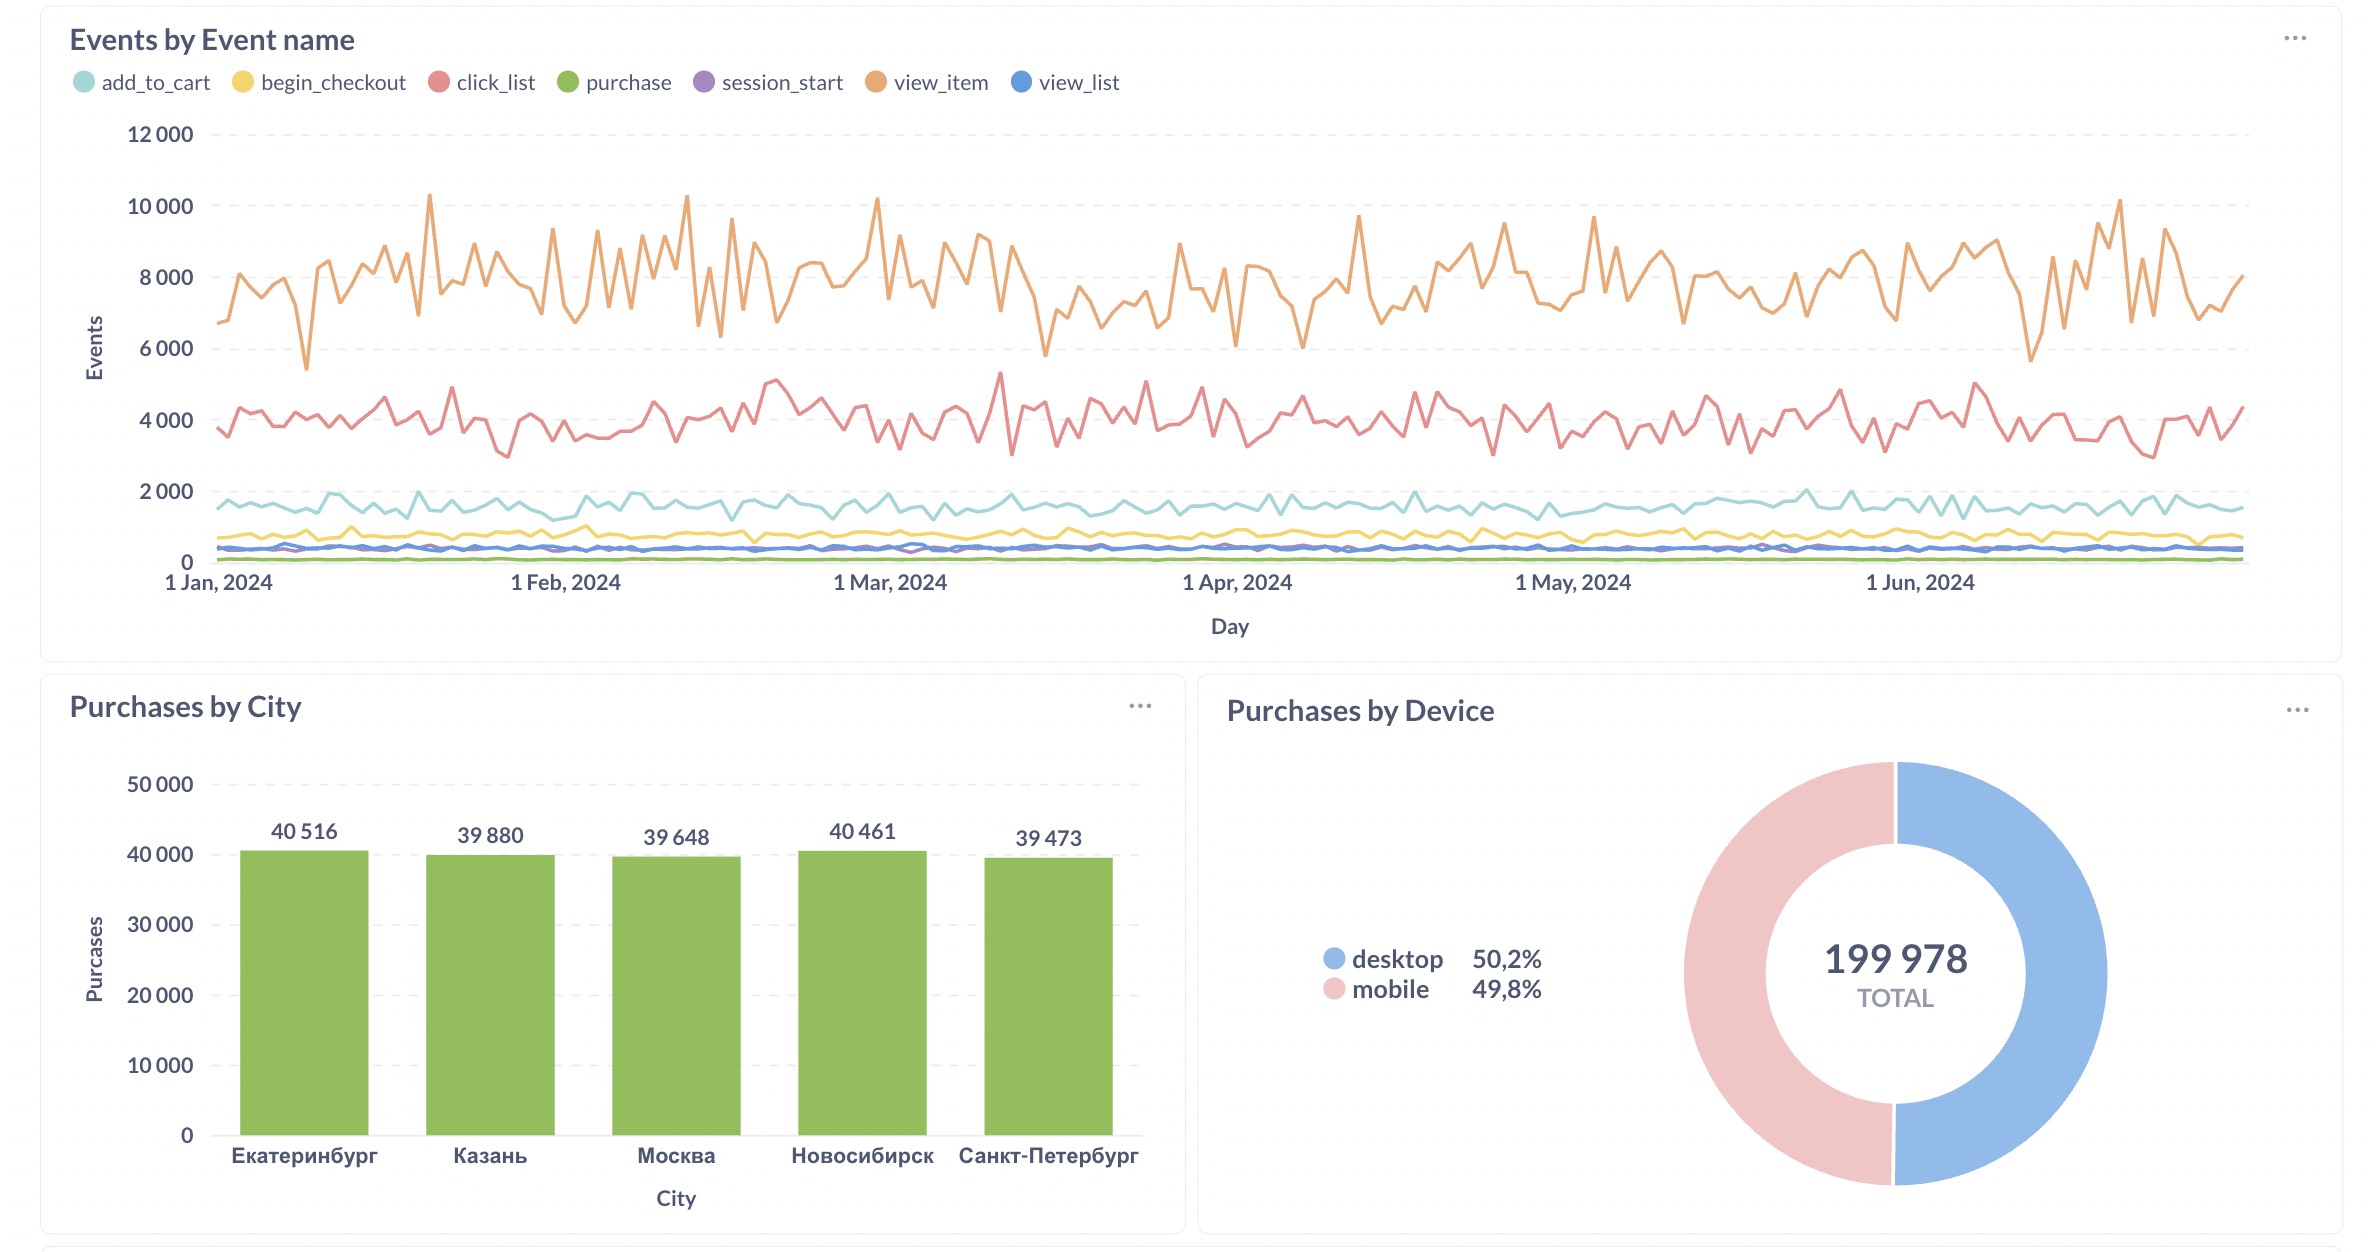Open the Purchases by City chart menu
Screen dimensions: 2376x1252
1141,706
